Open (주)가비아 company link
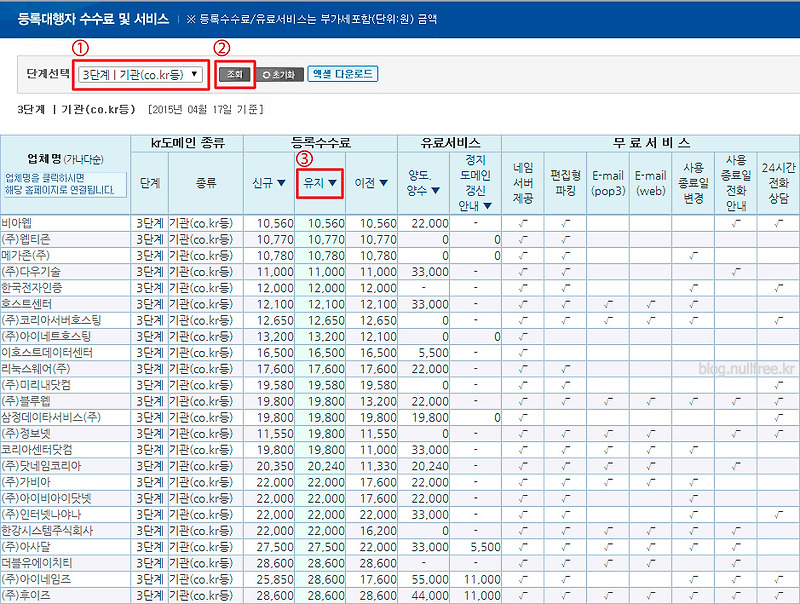 click(26, 482)
